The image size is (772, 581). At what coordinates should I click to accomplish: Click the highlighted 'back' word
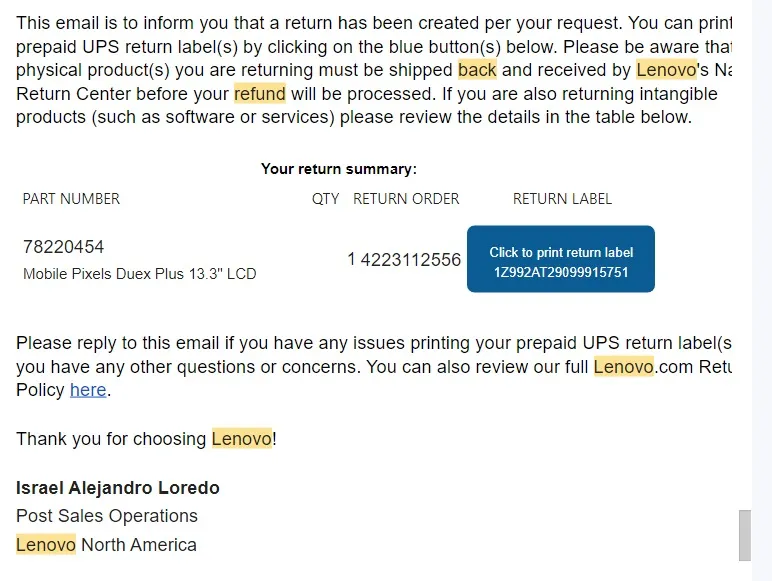click(x=477, y=69)
